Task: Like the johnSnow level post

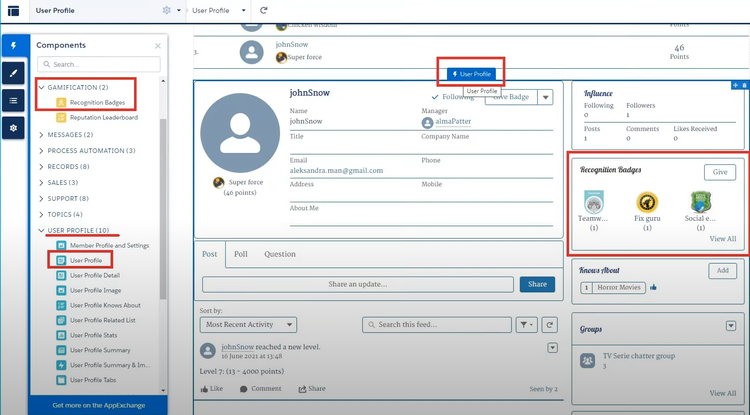Action: 211,389
